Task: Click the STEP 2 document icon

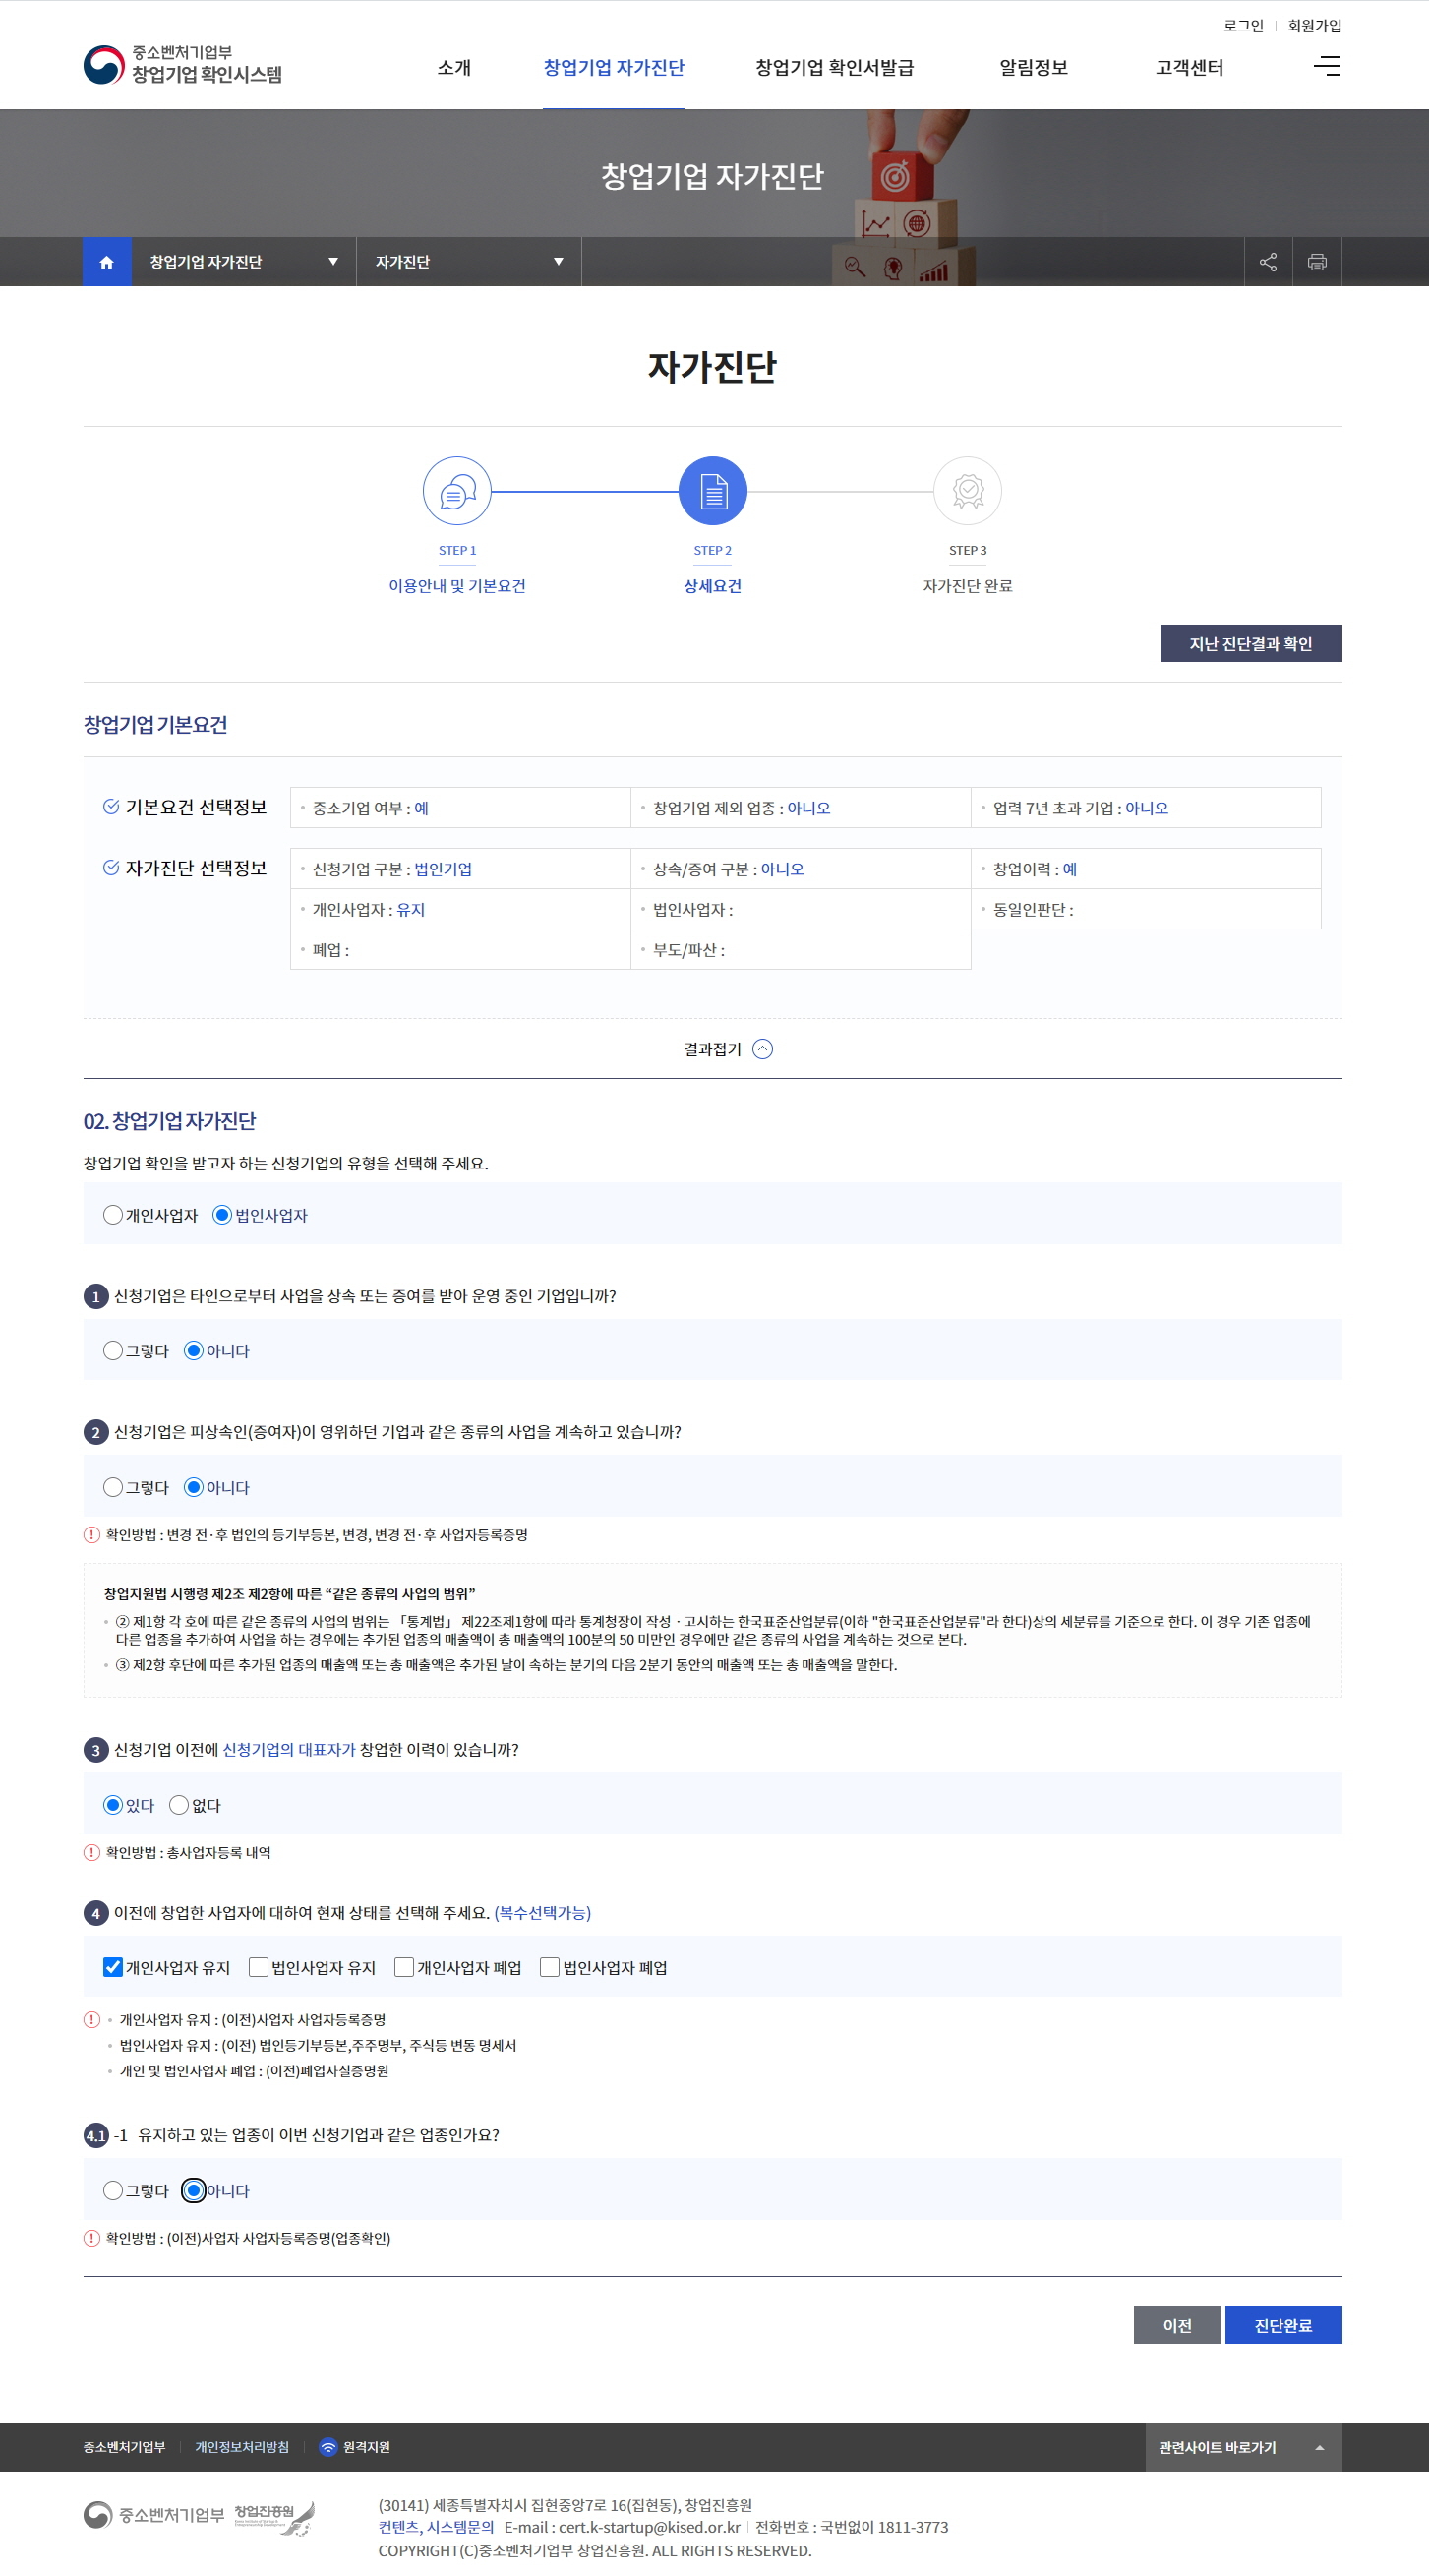Action: [x=713, y=491]
